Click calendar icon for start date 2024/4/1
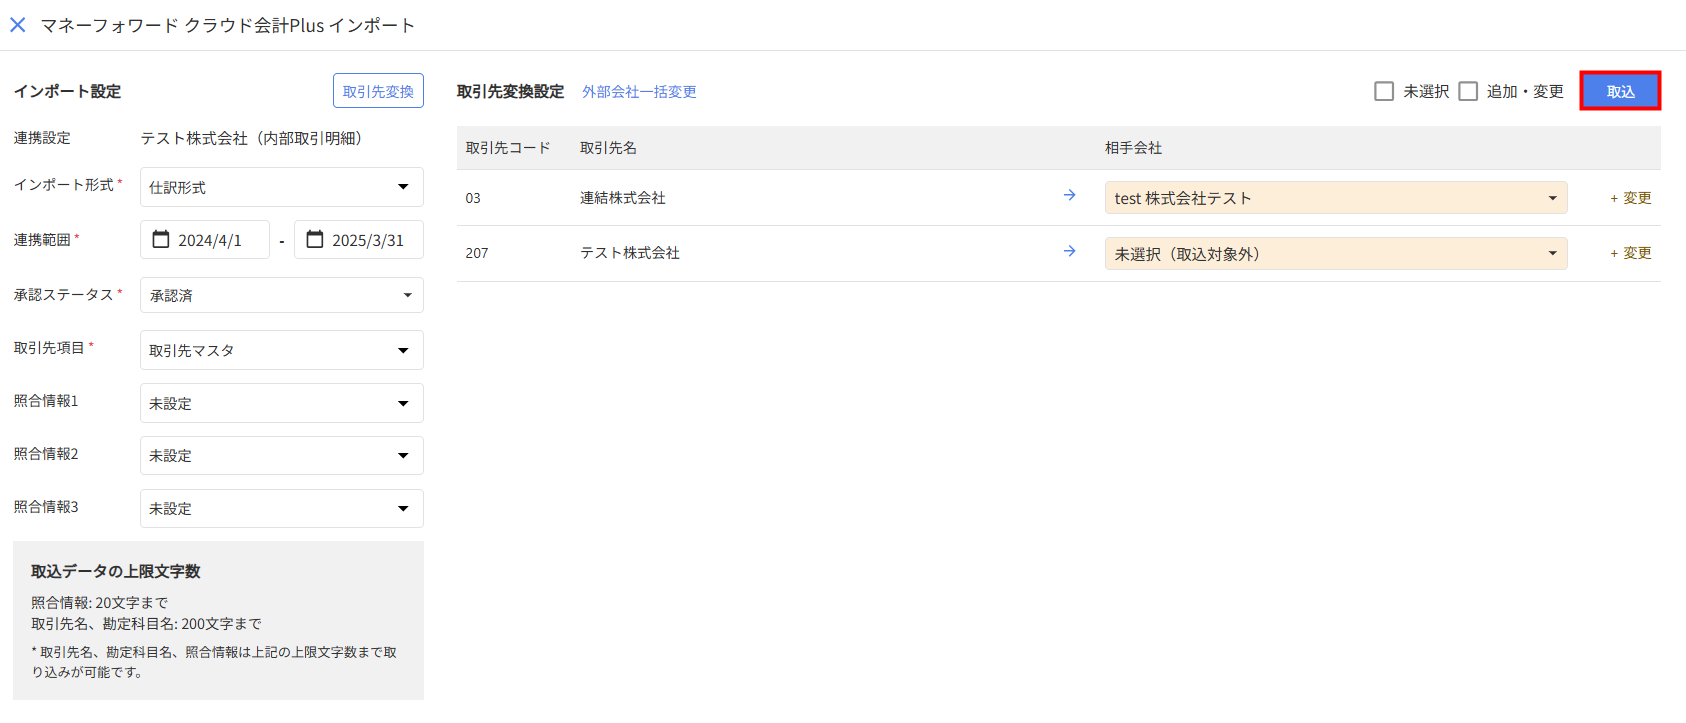 [160, 240]
